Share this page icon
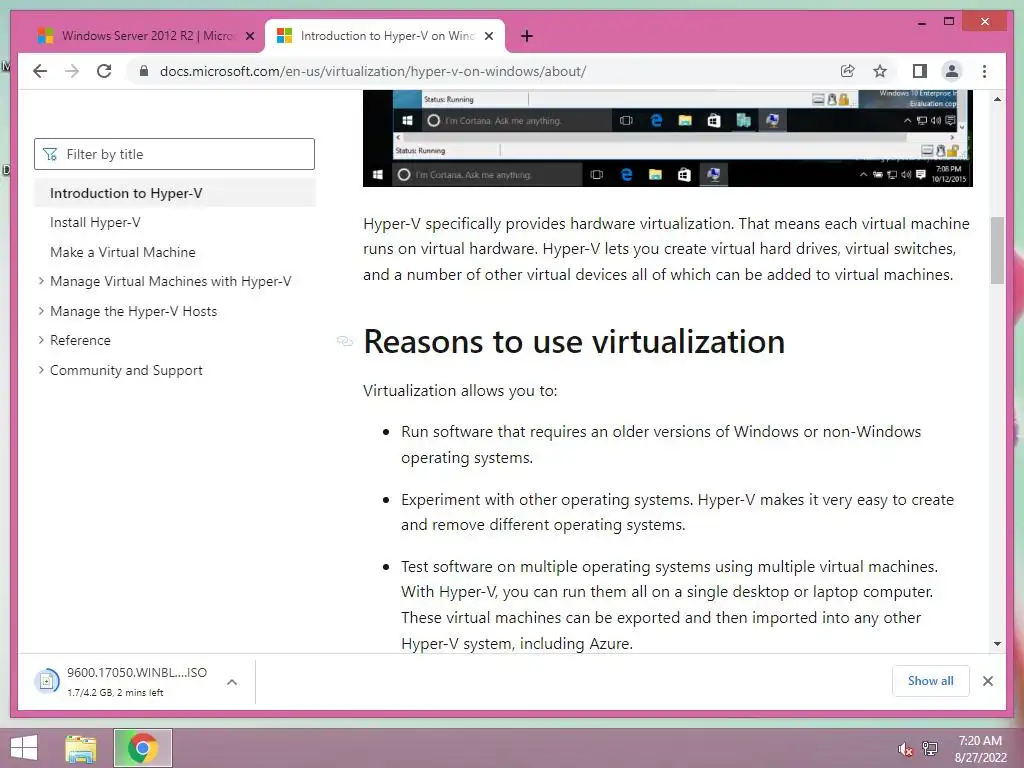This screenshot has width=1024, height=768. [x=848, y=71]
